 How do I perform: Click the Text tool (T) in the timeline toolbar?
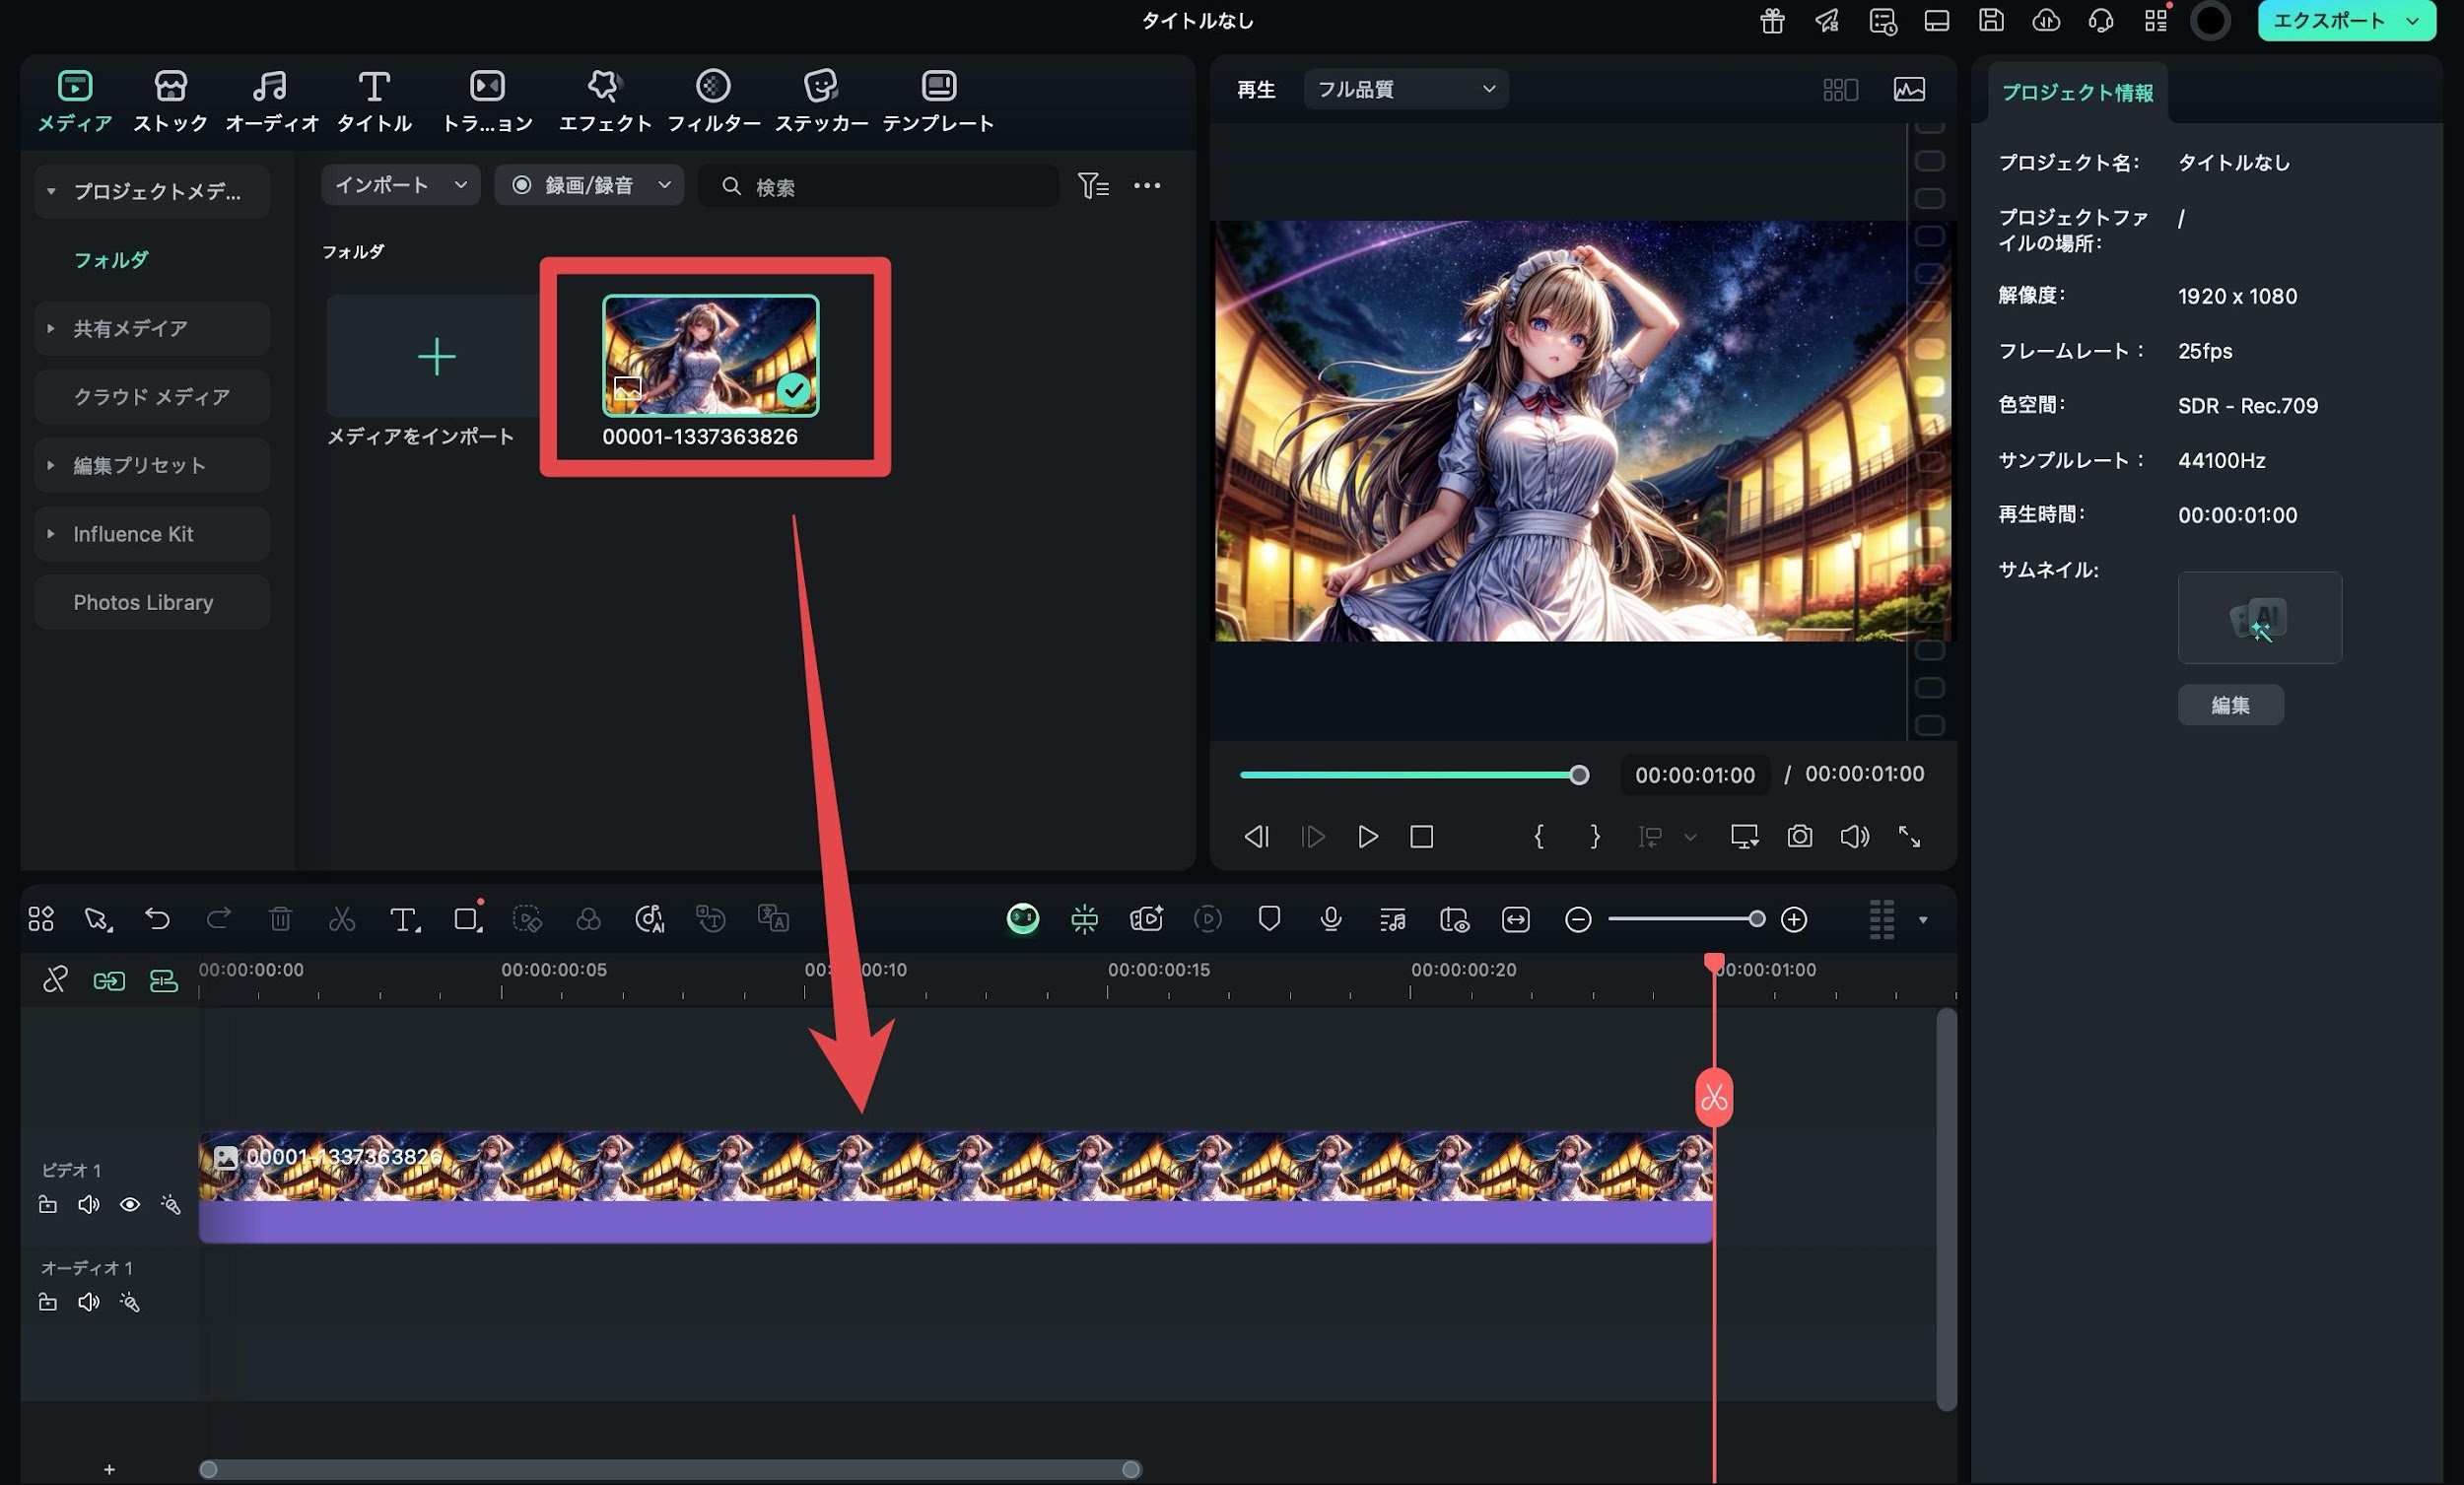404,919
